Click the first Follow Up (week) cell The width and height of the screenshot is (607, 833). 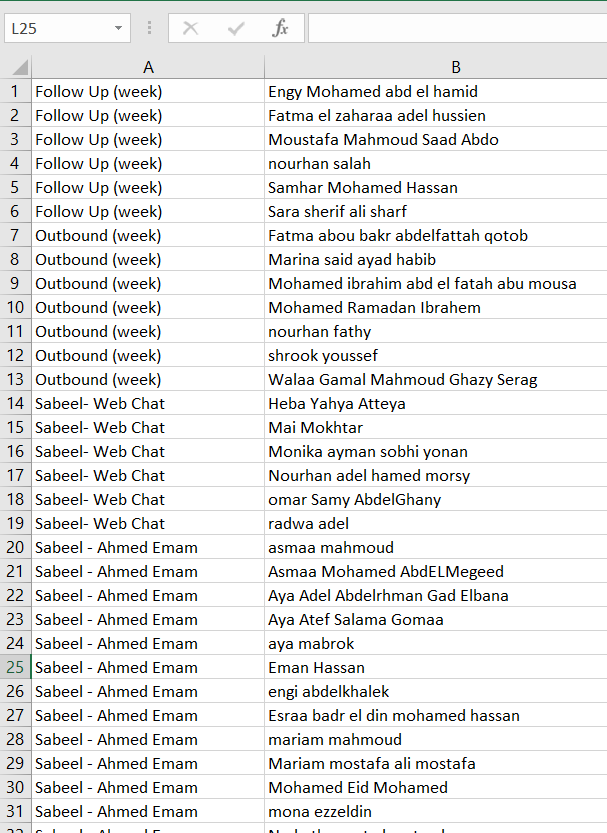click(x=99, y=91)
